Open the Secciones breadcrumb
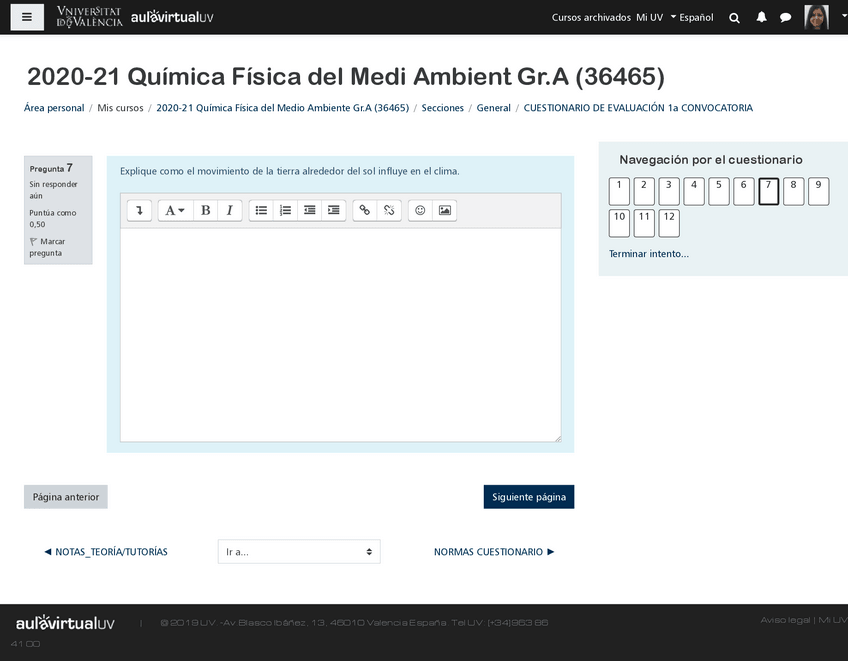 click(x=442, y=108)
